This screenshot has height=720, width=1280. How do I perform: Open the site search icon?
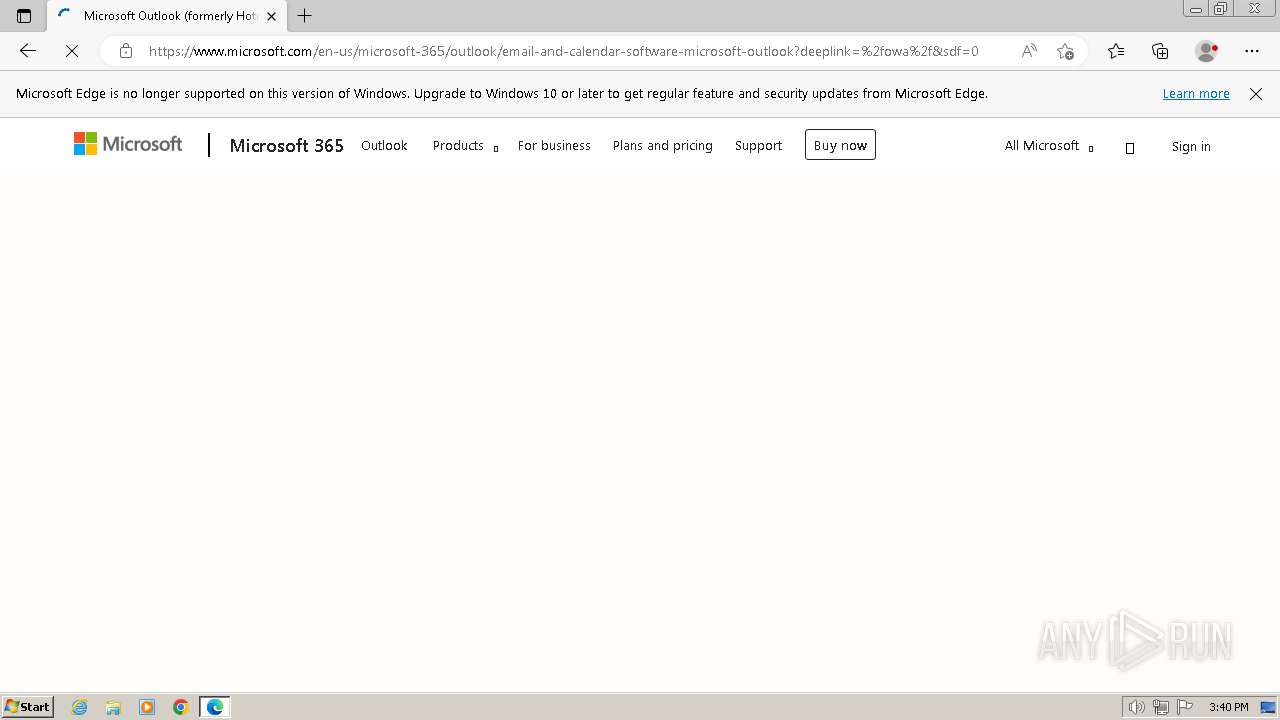pos(1130,147)
